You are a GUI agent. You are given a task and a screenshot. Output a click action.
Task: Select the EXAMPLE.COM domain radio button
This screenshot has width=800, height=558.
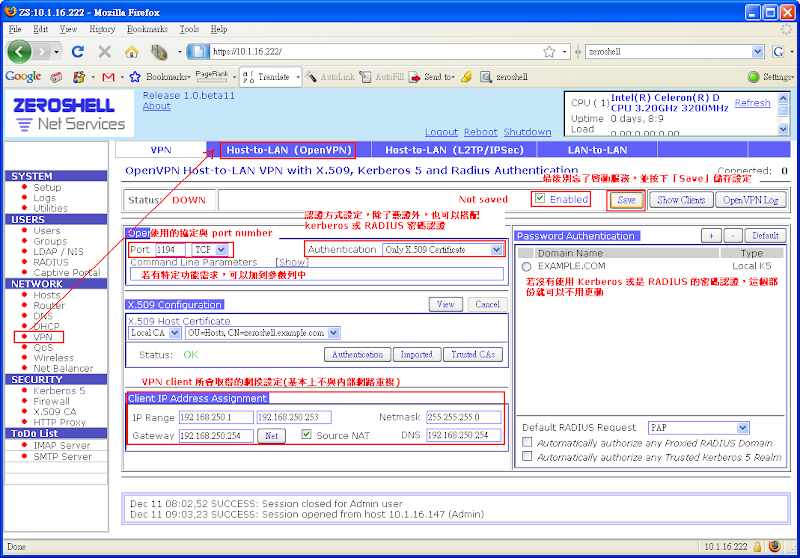pos(526,266)
